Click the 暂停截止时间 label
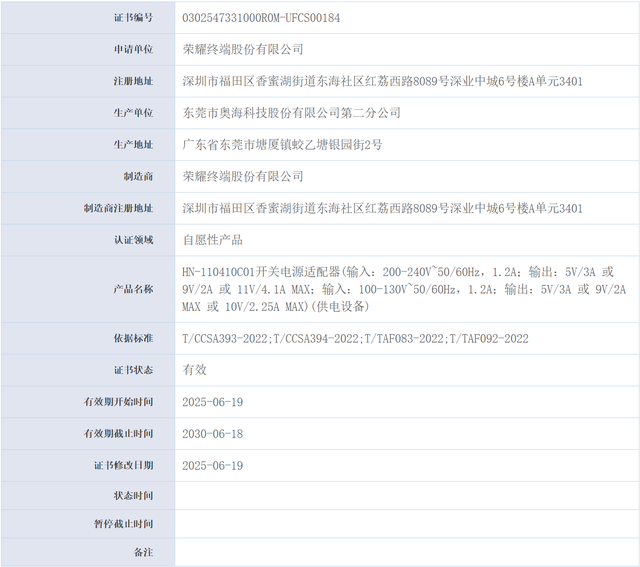The height and width of the screenshot is (567, 640). pos(124,524)
